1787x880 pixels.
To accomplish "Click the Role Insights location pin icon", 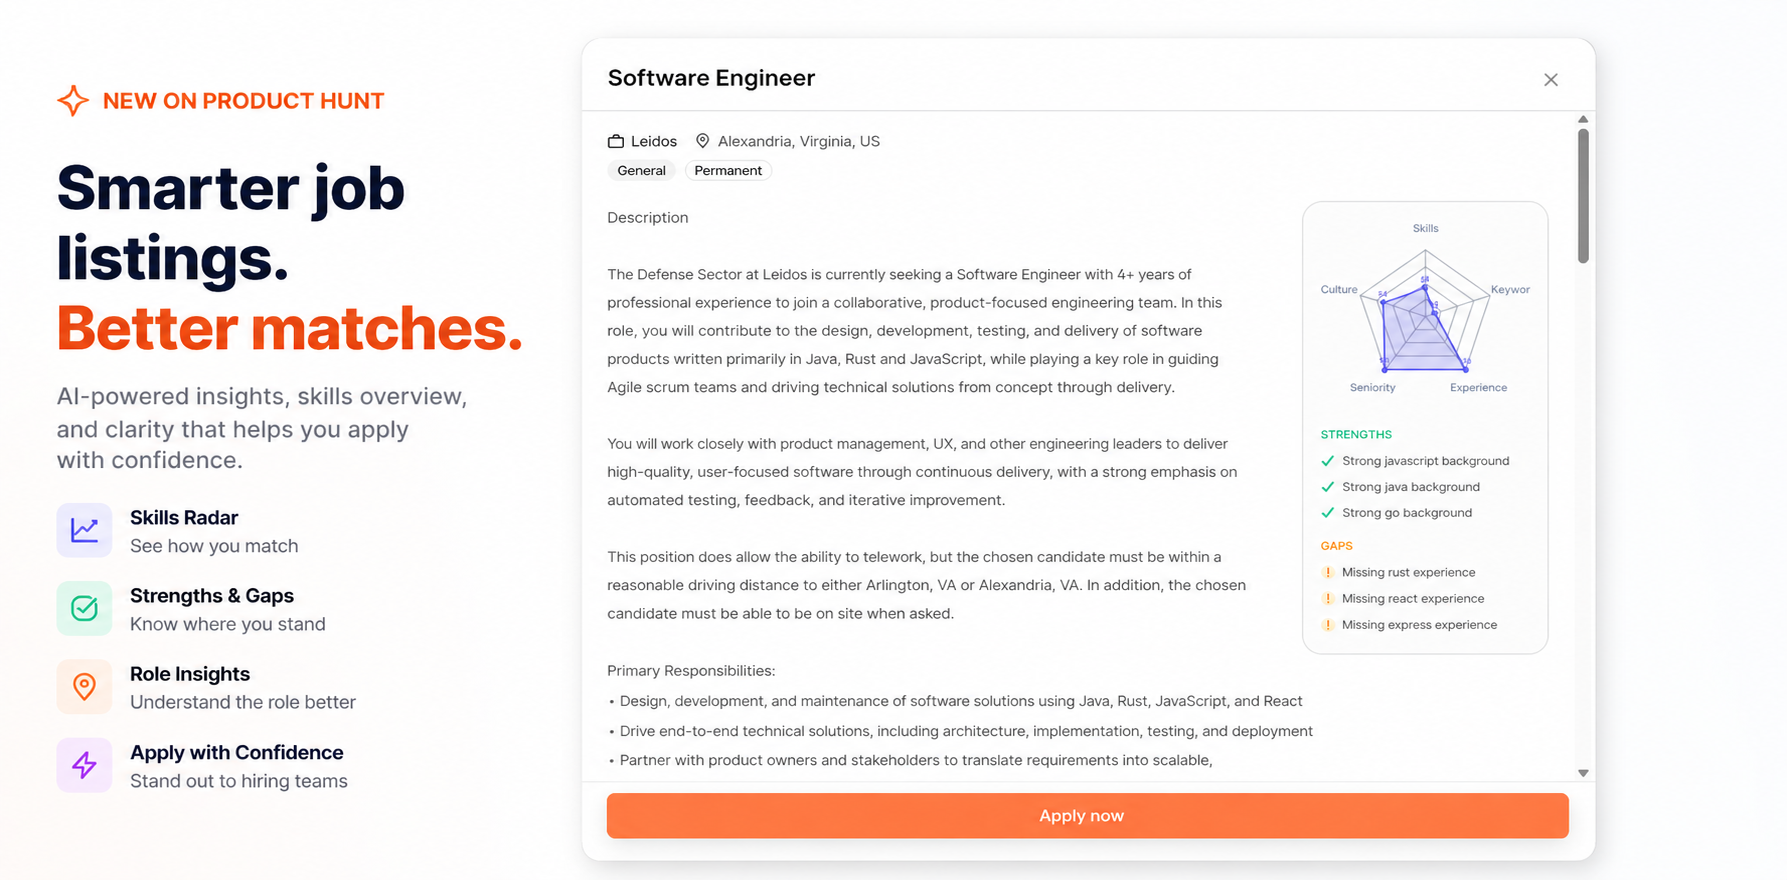I will [x=84, y=686].
